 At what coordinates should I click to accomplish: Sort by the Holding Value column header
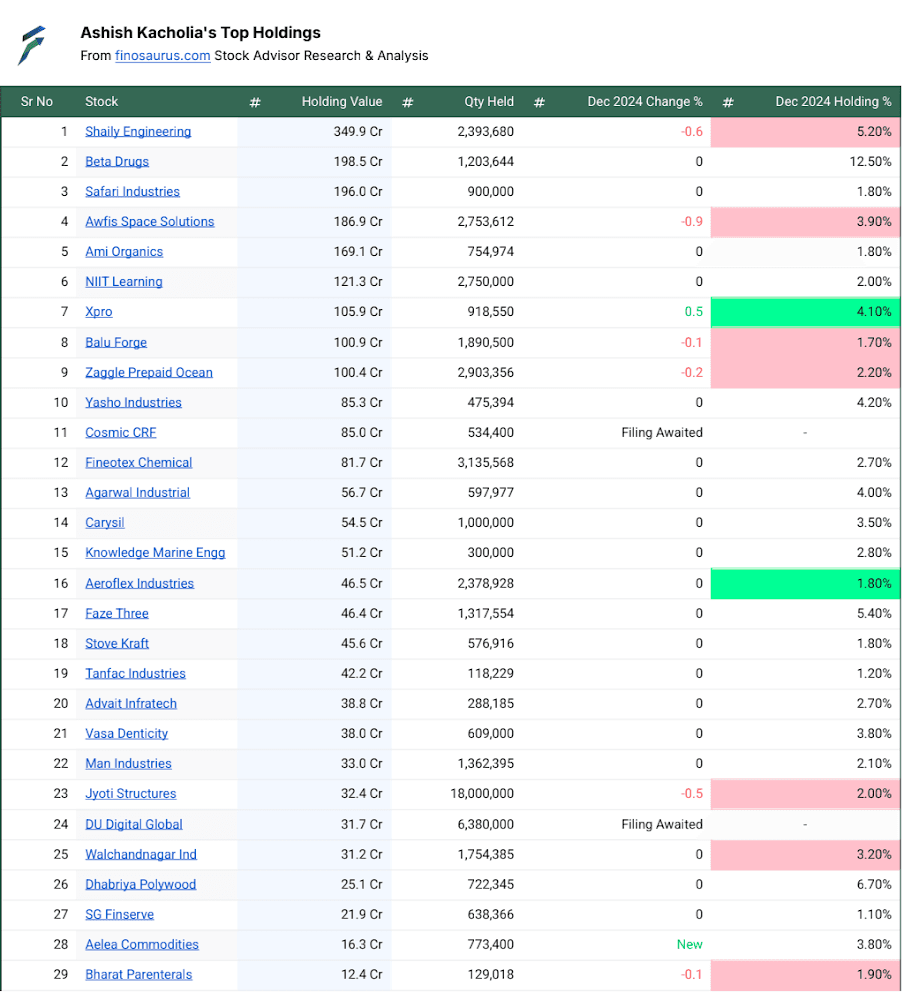(342, 101)
